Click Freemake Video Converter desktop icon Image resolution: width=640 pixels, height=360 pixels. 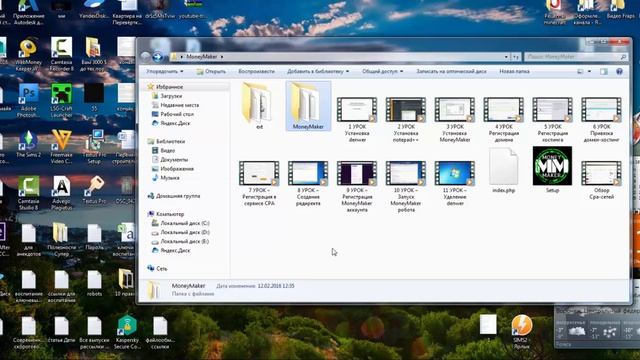tap(61, 147)
